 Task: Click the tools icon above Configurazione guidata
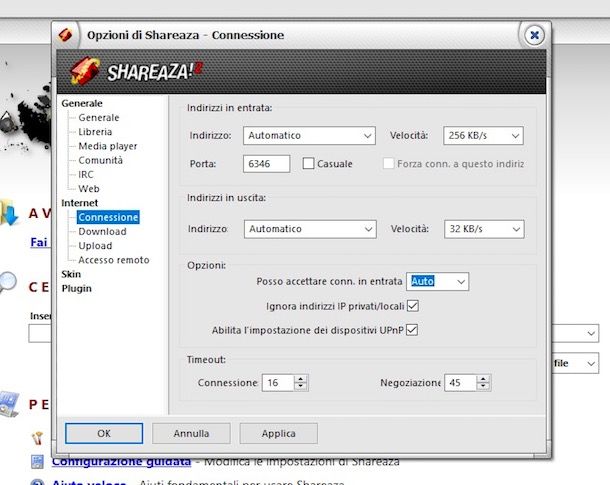click(37, 438)
